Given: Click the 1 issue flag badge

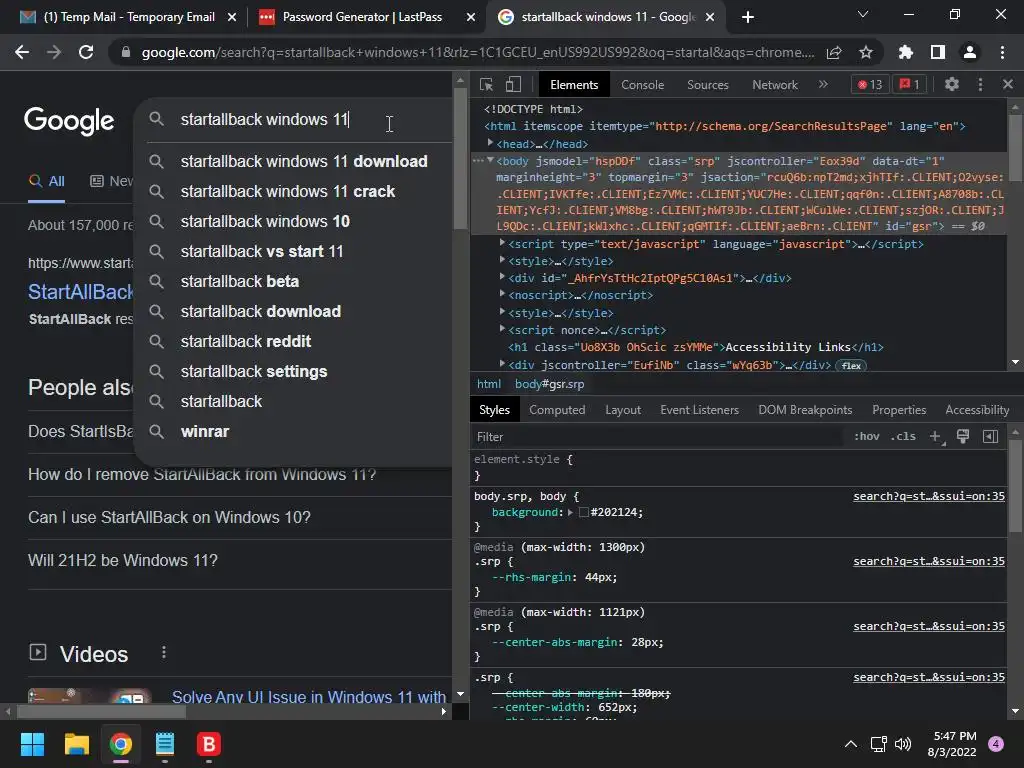Looking at the screenshot, I should pyautogui.click(x=909, y=84).
